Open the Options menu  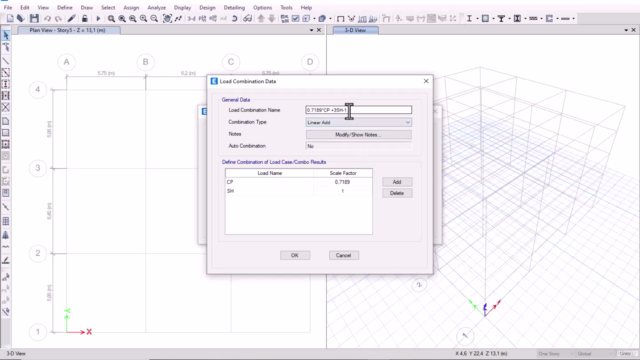pyautogui.click(x=262, y=7)
